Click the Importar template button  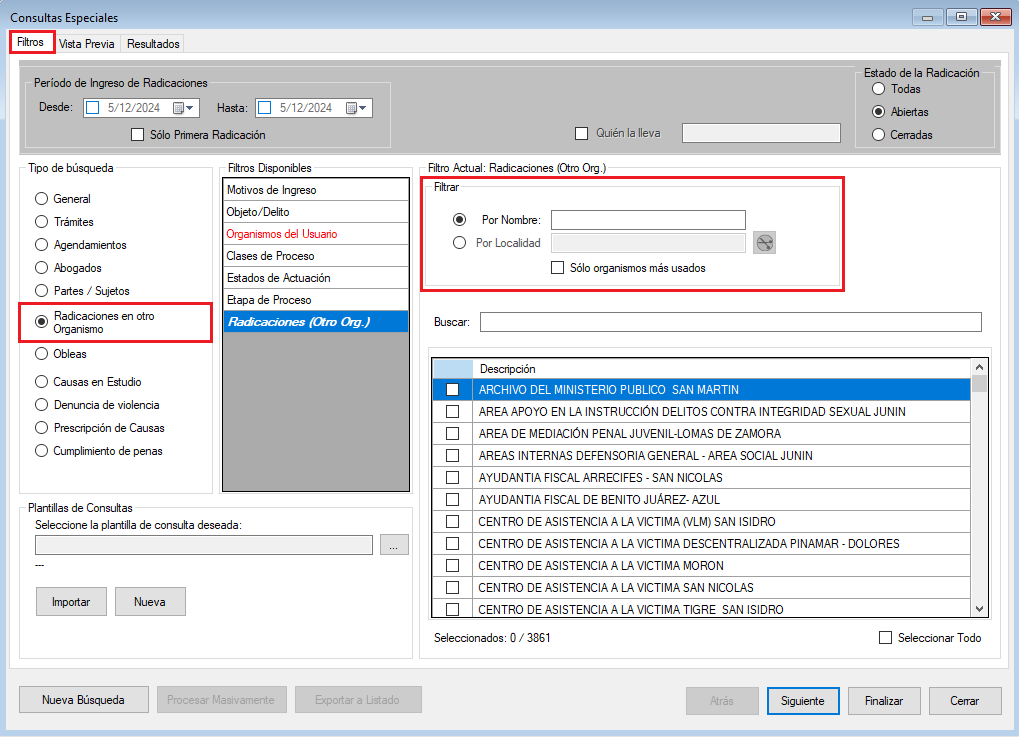coord(71,602)
